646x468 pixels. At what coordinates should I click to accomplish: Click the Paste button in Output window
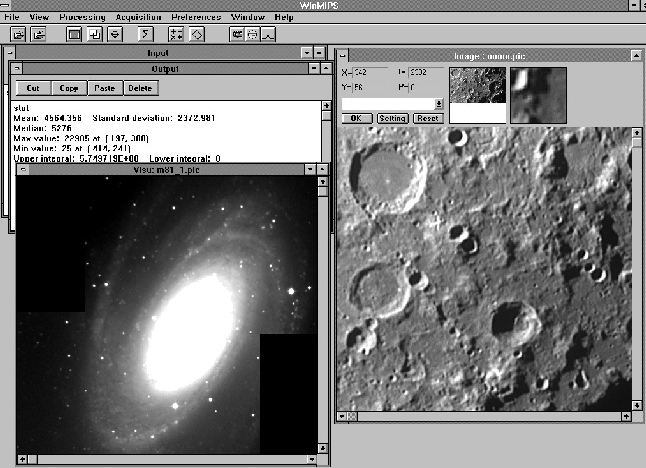[x=105, y=88]
